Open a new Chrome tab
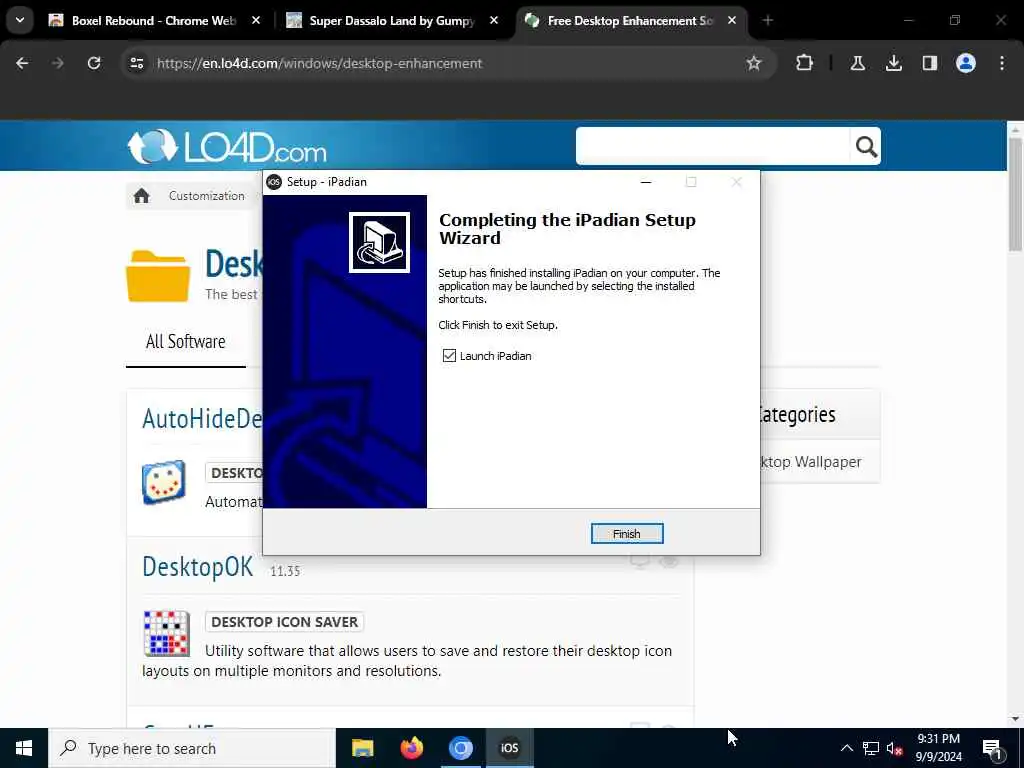1024x768 pixels. (767, 21)
